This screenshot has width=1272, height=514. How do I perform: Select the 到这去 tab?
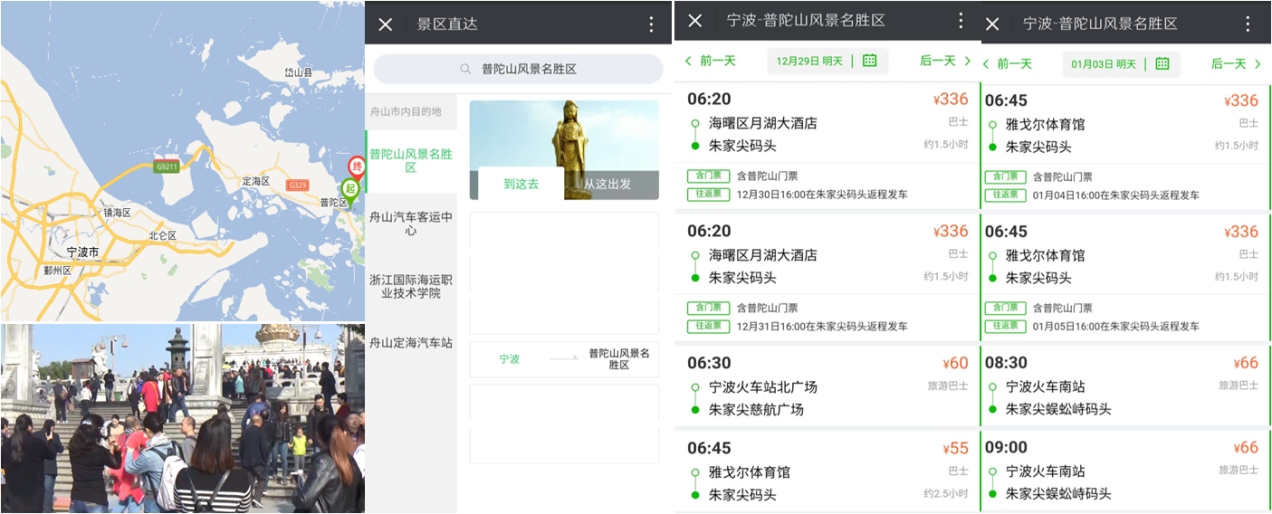pos(520,184)
